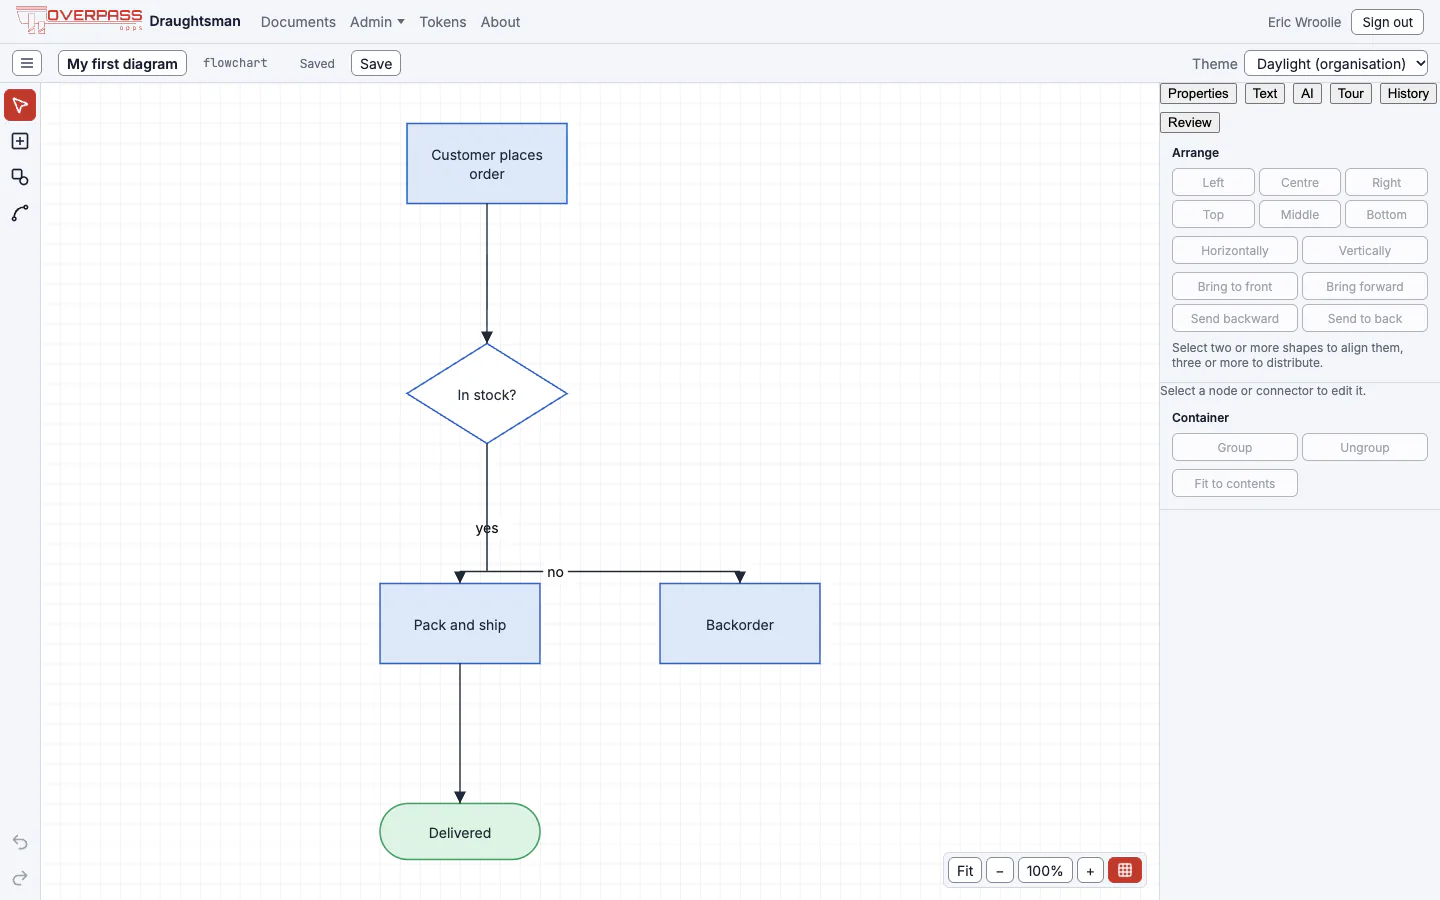Screen dimensions: 1440x900
Task: Expand the Admin menu
Action: 377,21
